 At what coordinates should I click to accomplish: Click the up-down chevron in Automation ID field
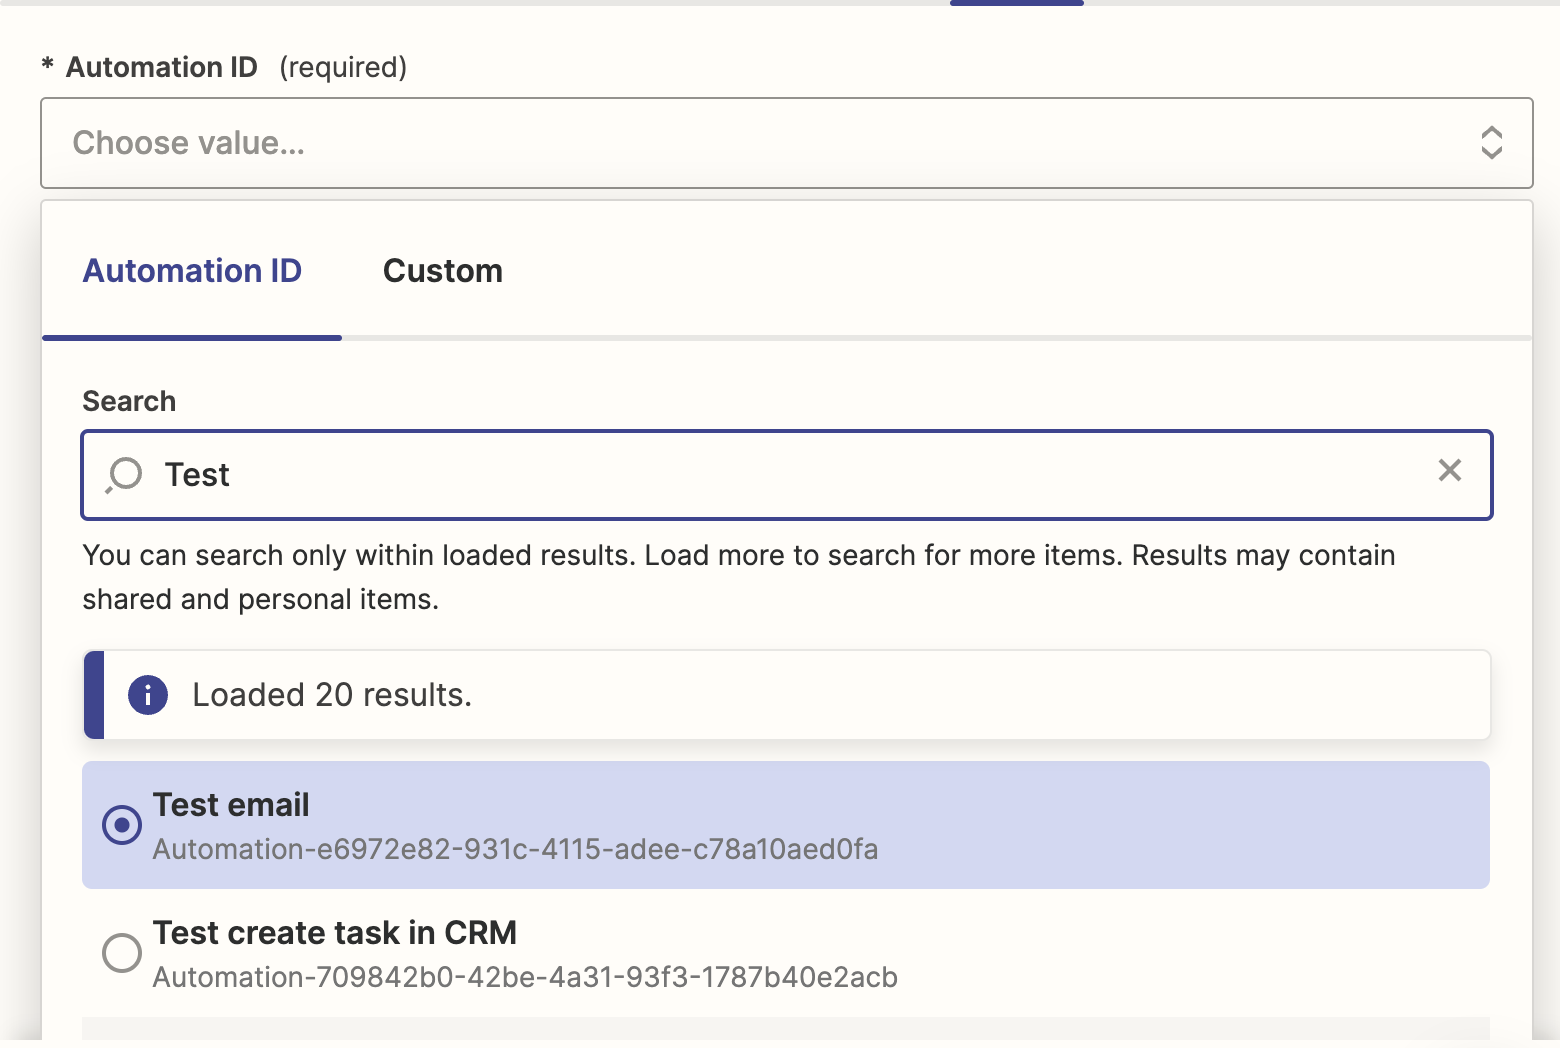pyautogui.click(x=1491, y=143)
